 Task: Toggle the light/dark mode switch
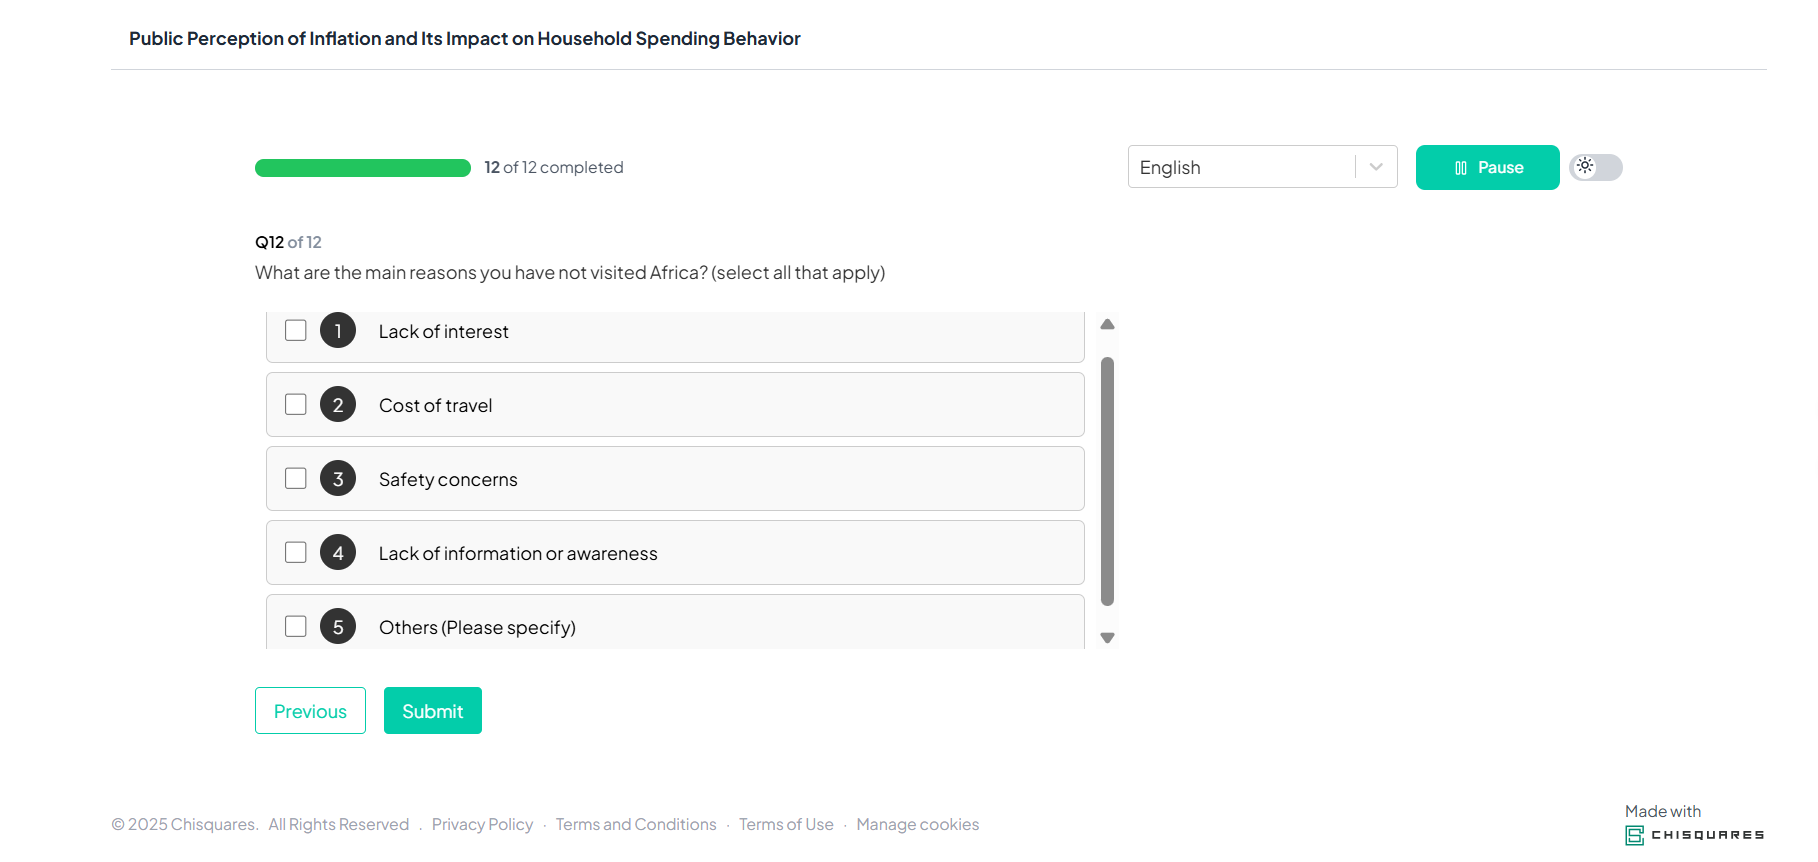coord(1595,167)
